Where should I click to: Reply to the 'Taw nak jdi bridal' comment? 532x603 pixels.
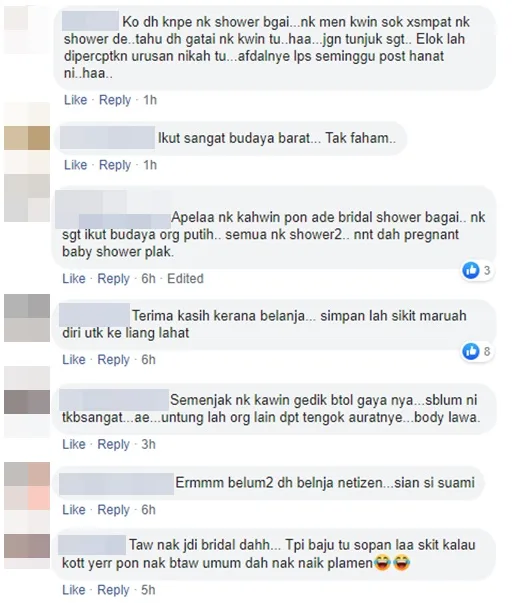(x=113, y=590)
